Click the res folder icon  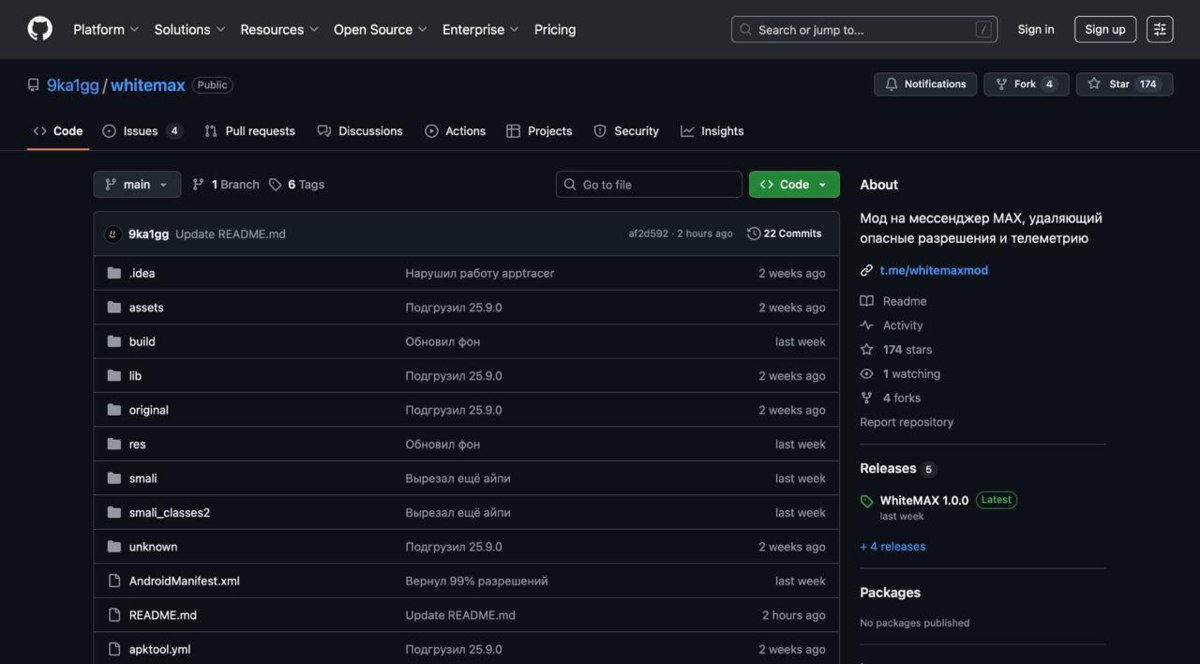pyautogui.click(x=113, y=444)
